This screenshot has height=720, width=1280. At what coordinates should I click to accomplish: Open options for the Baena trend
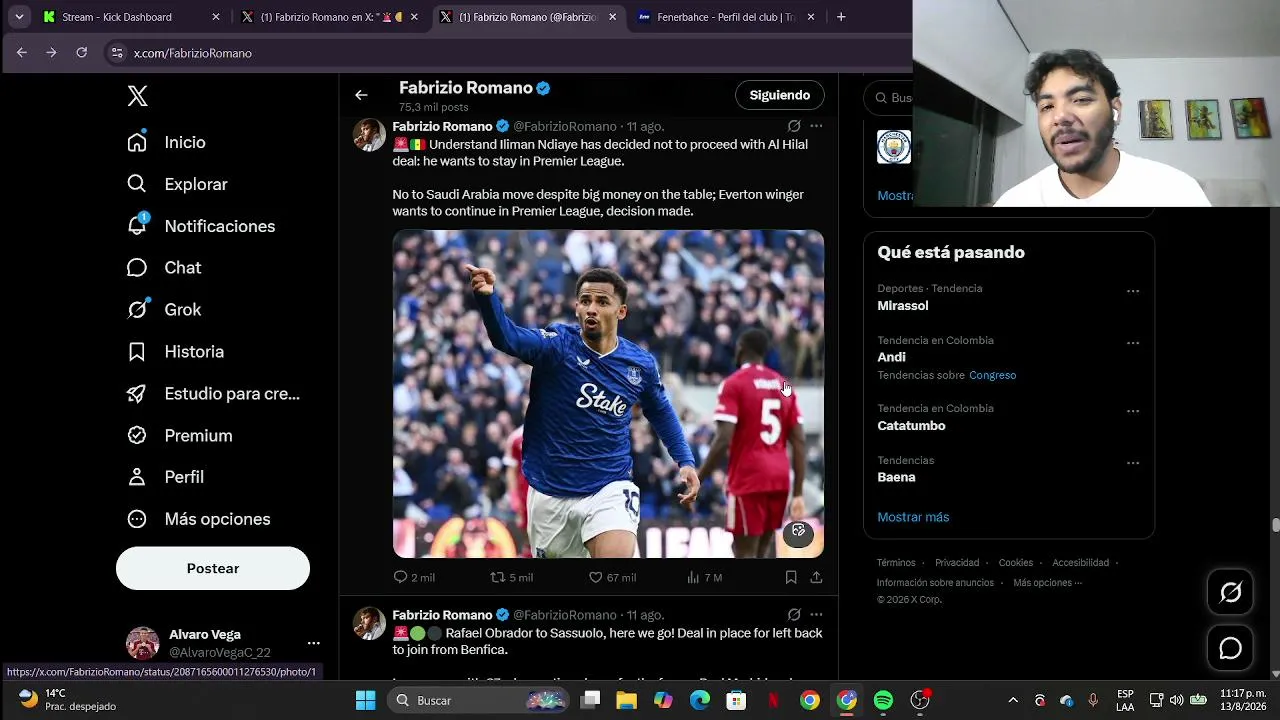click(x=1133, y=463)
